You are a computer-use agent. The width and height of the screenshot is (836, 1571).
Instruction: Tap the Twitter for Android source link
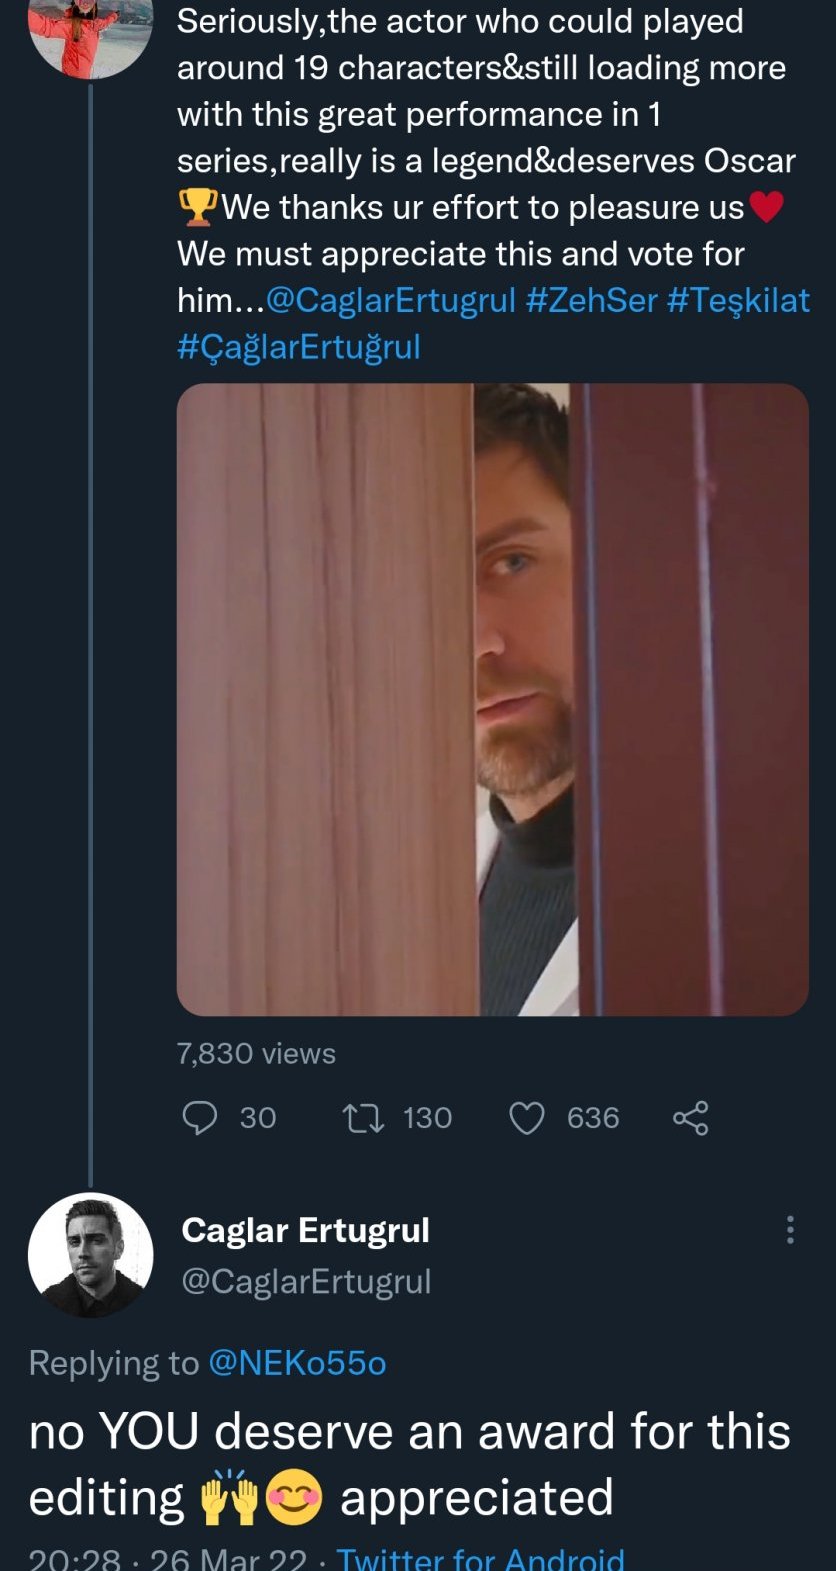(x=480, y=1558)
